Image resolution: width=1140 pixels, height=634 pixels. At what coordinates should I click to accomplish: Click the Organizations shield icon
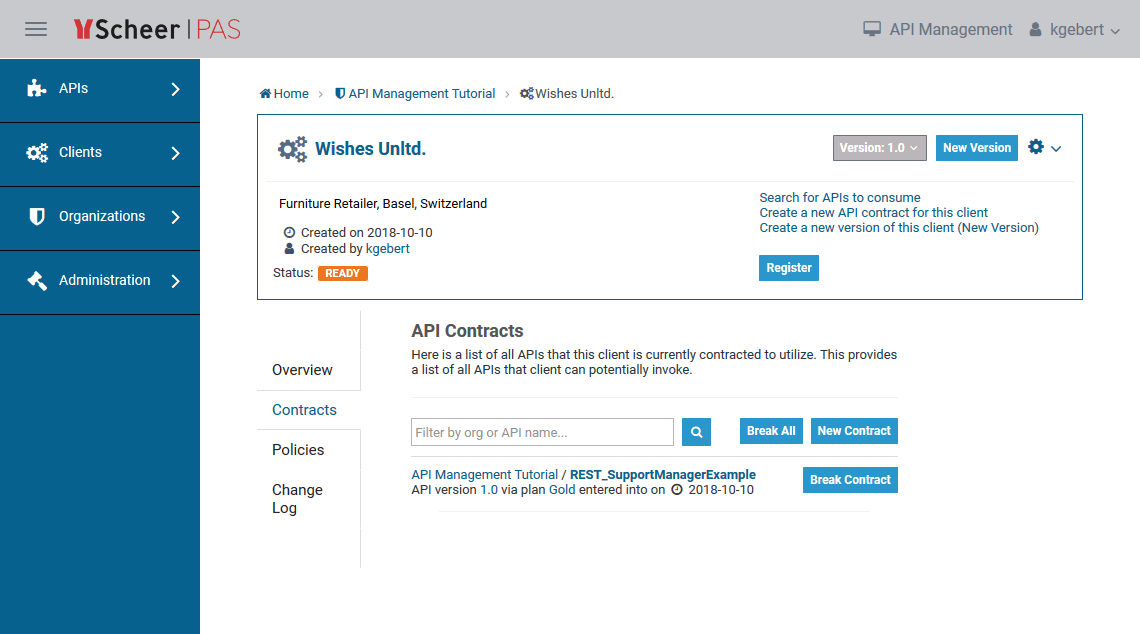(37, 217)
